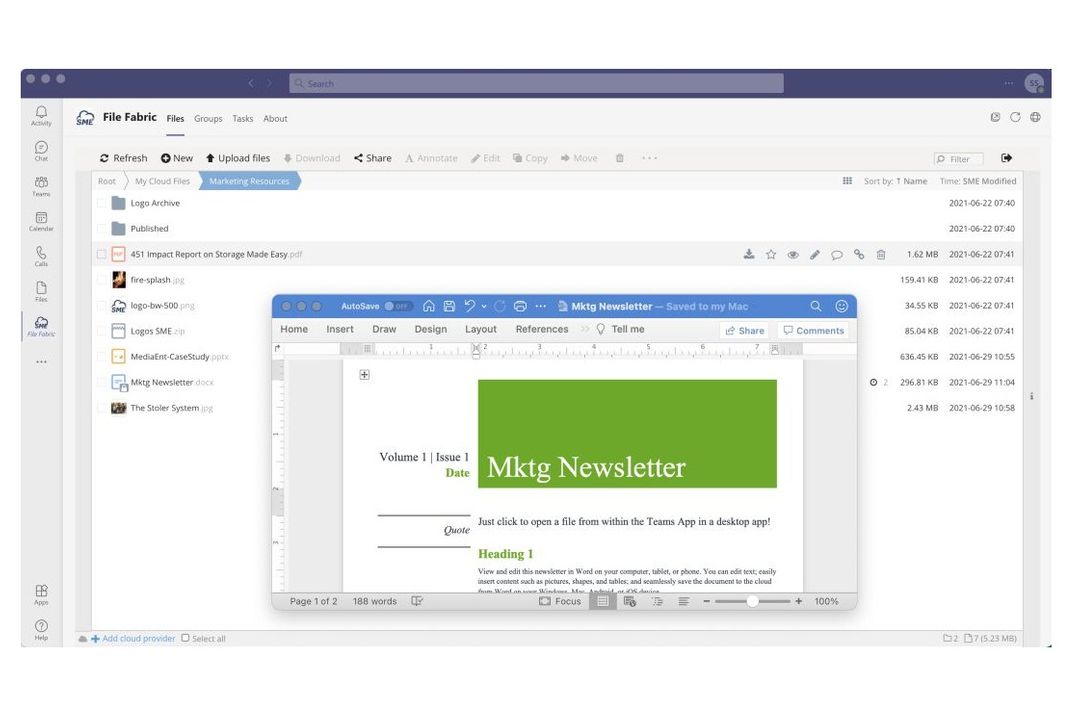Toggle AutoSave switch in Word
The width and height of the screenshot is (1080, 720).
click(x=397, y=306)
